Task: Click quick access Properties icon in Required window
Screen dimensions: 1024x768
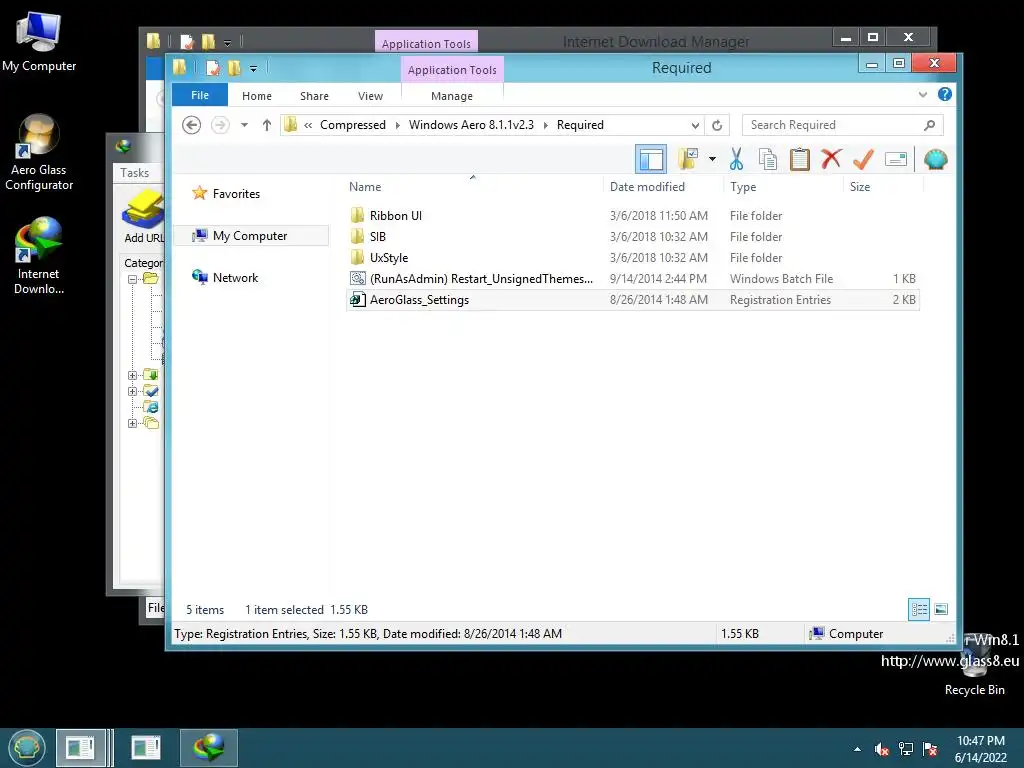Action: [212, 68]
